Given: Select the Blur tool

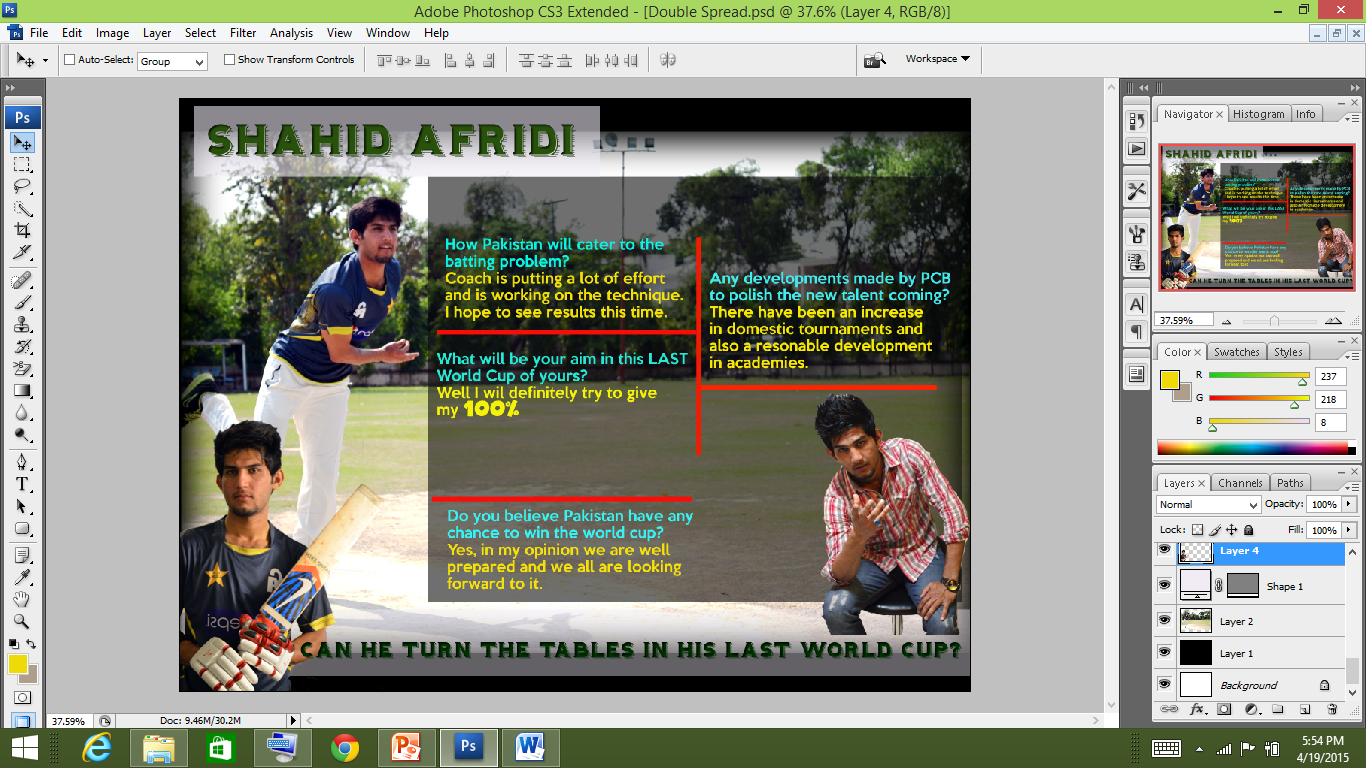Looking at the screenshot, I should click(22, 413).
